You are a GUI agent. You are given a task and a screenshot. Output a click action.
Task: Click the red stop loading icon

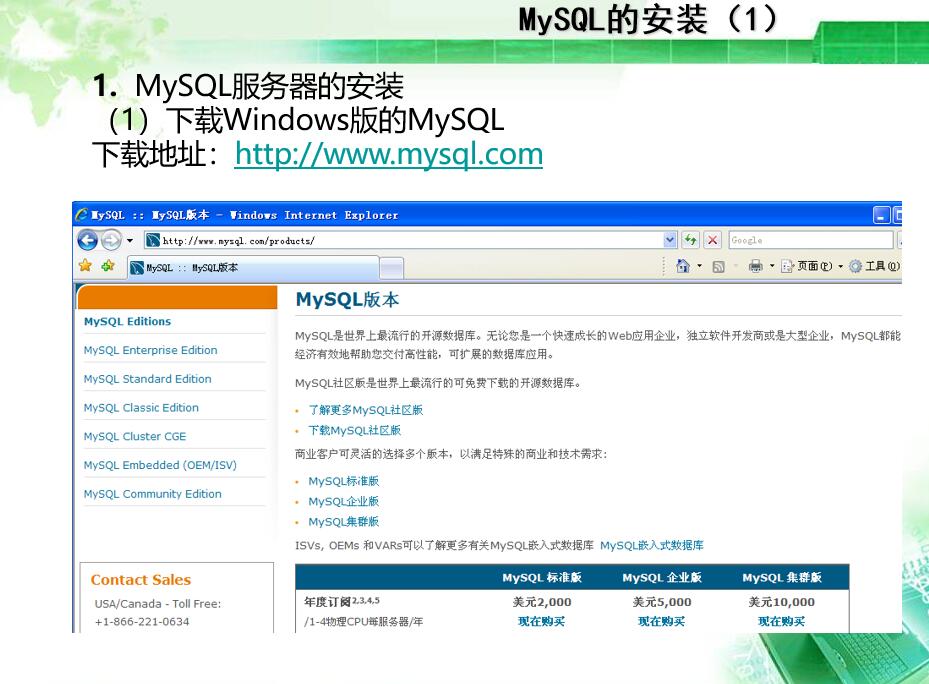[x=713, y=240]
